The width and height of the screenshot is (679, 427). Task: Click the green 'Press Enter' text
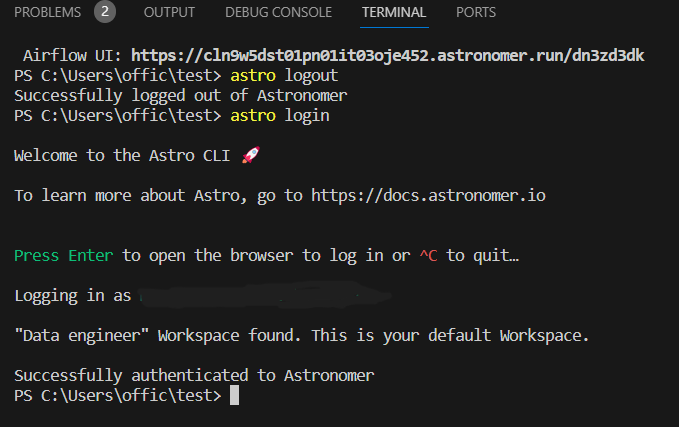[64, 256]
